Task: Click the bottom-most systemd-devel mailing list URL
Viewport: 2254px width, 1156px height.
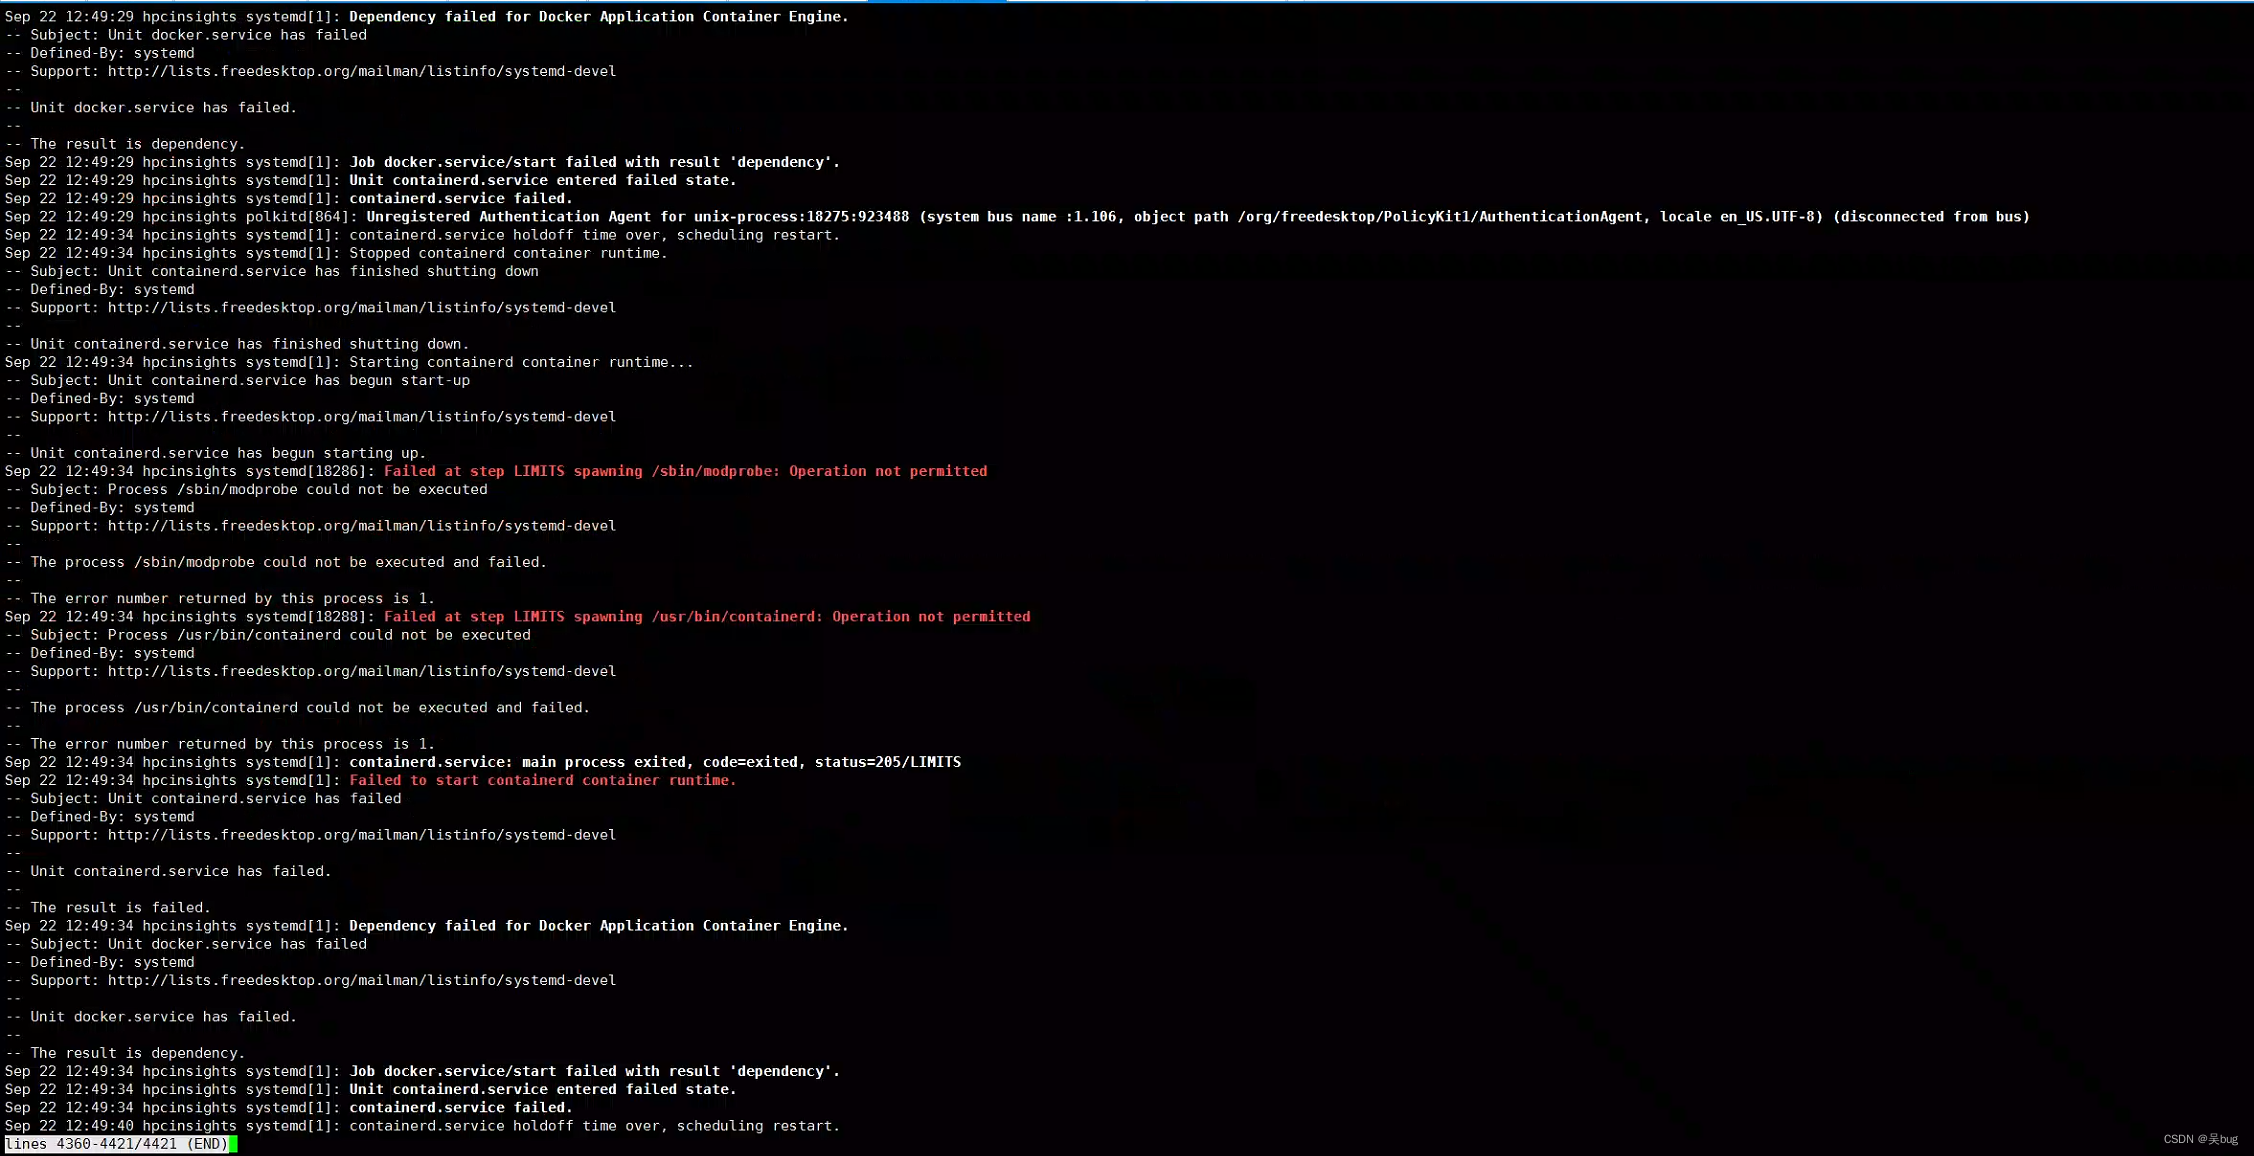Action: 310,980
